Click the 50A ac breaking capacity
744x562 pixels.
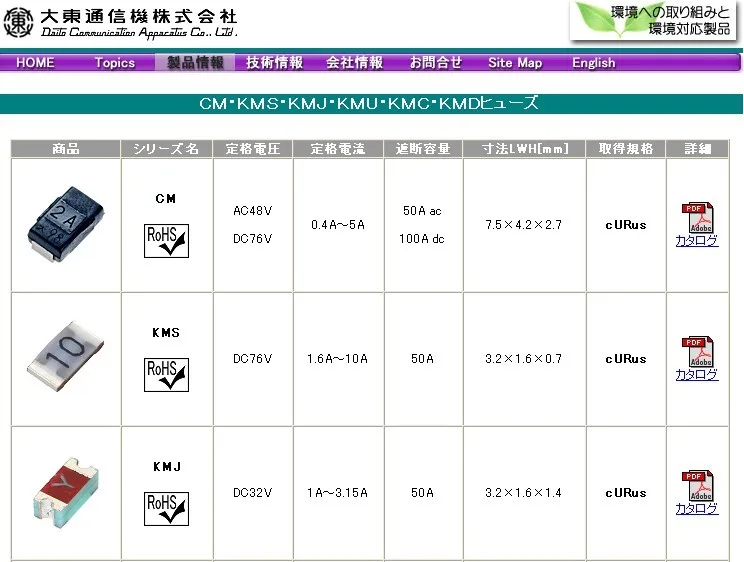pos(422,211)
